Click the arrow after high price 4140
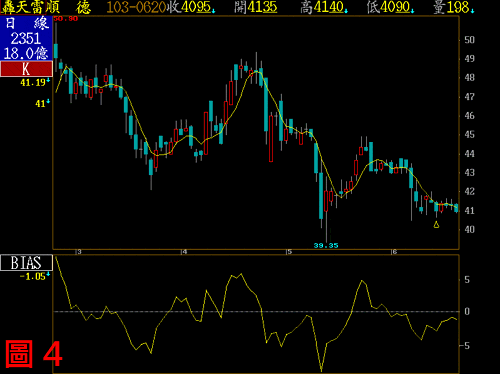This screenshot has height=374, width=500. (346, 11)
